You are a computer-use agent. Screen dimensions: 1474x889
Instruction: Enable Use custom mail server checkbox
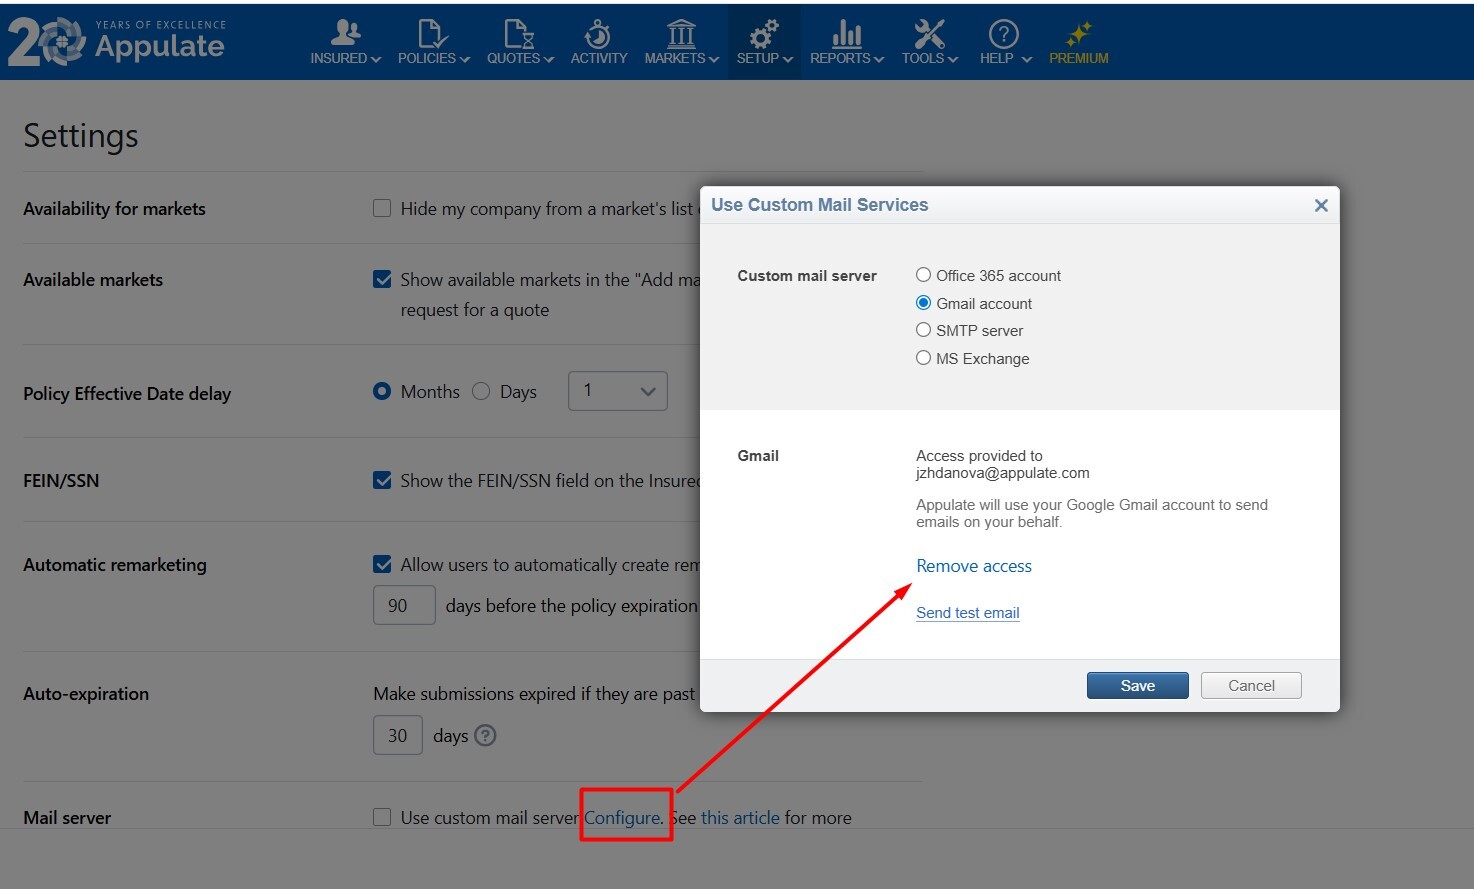coord(382,817)
